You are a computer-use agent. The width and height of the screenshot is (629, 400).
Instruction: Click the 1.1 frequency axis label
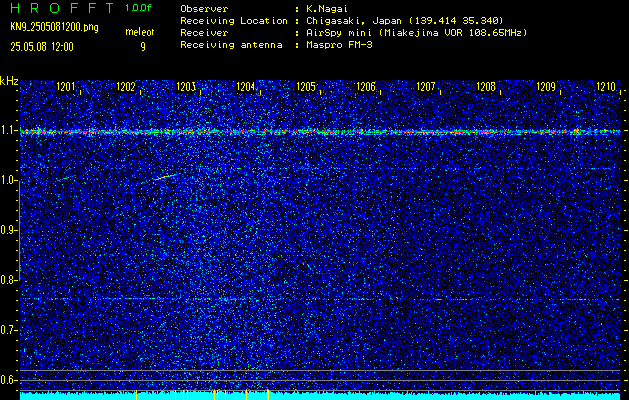tap(7, 131)
